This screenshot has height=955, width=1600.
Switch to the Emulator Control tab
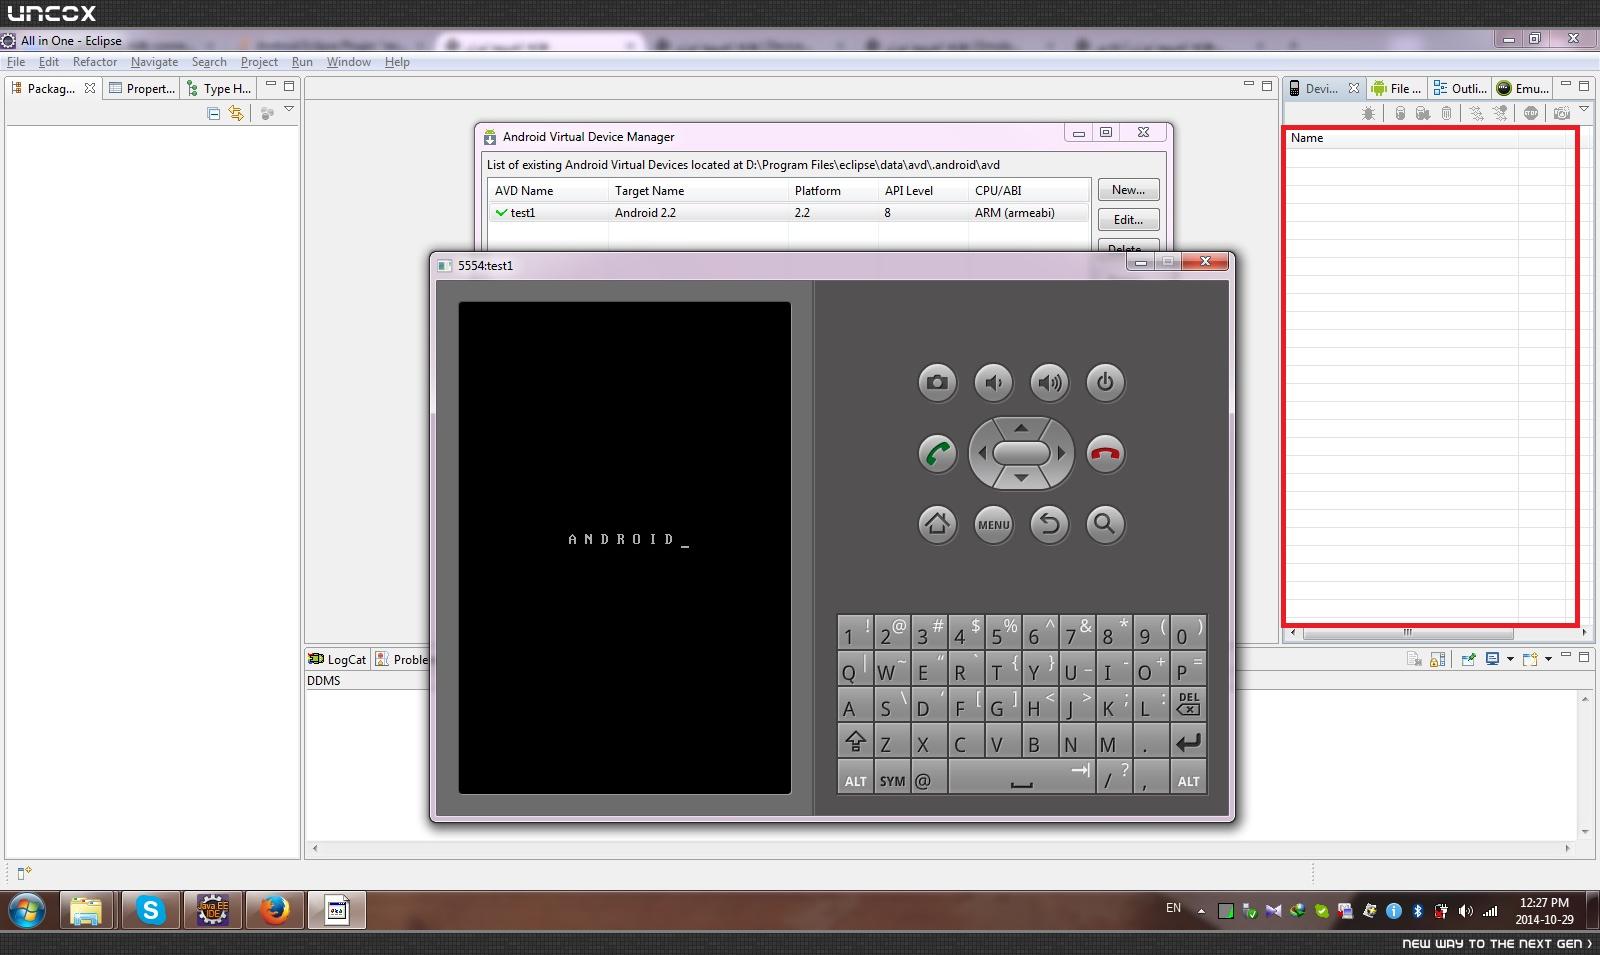(x=1522, y=88)
